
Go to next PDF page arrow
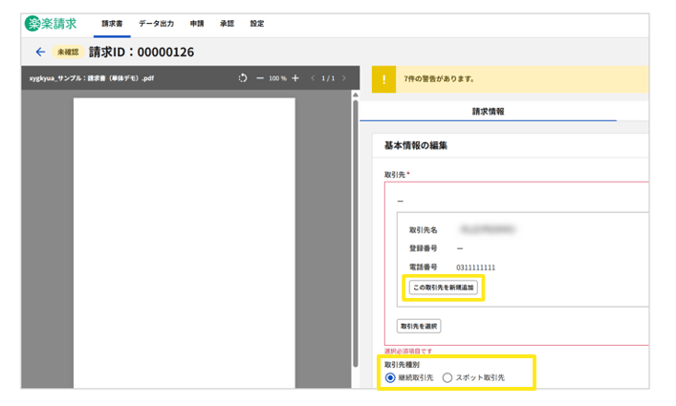tap(343, 78)
